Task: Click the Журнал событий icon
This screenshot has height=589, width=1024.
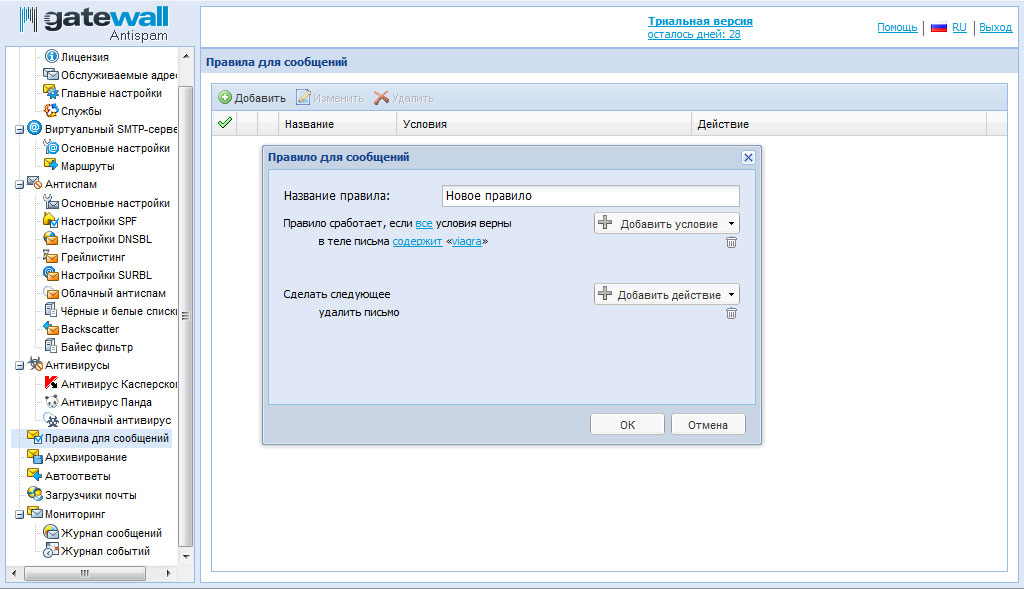Action: 51,550
